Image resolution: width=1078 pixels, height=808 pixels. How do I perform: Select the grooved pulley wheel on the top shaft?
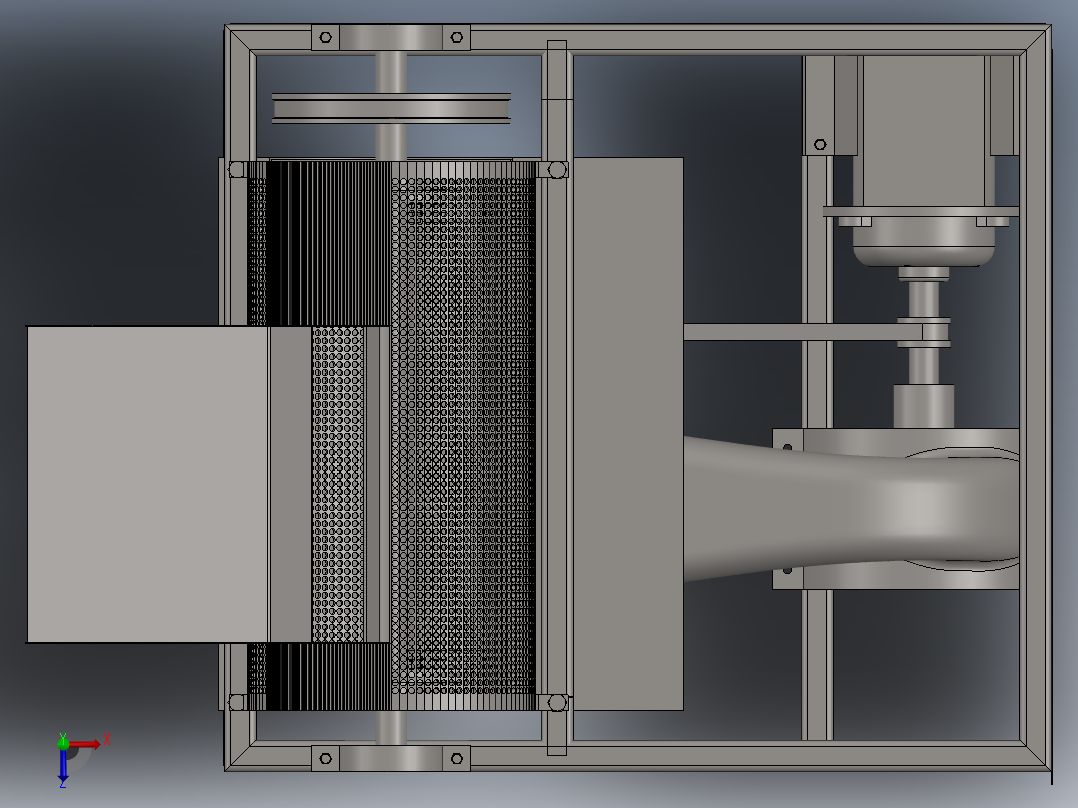click(391, 109)
